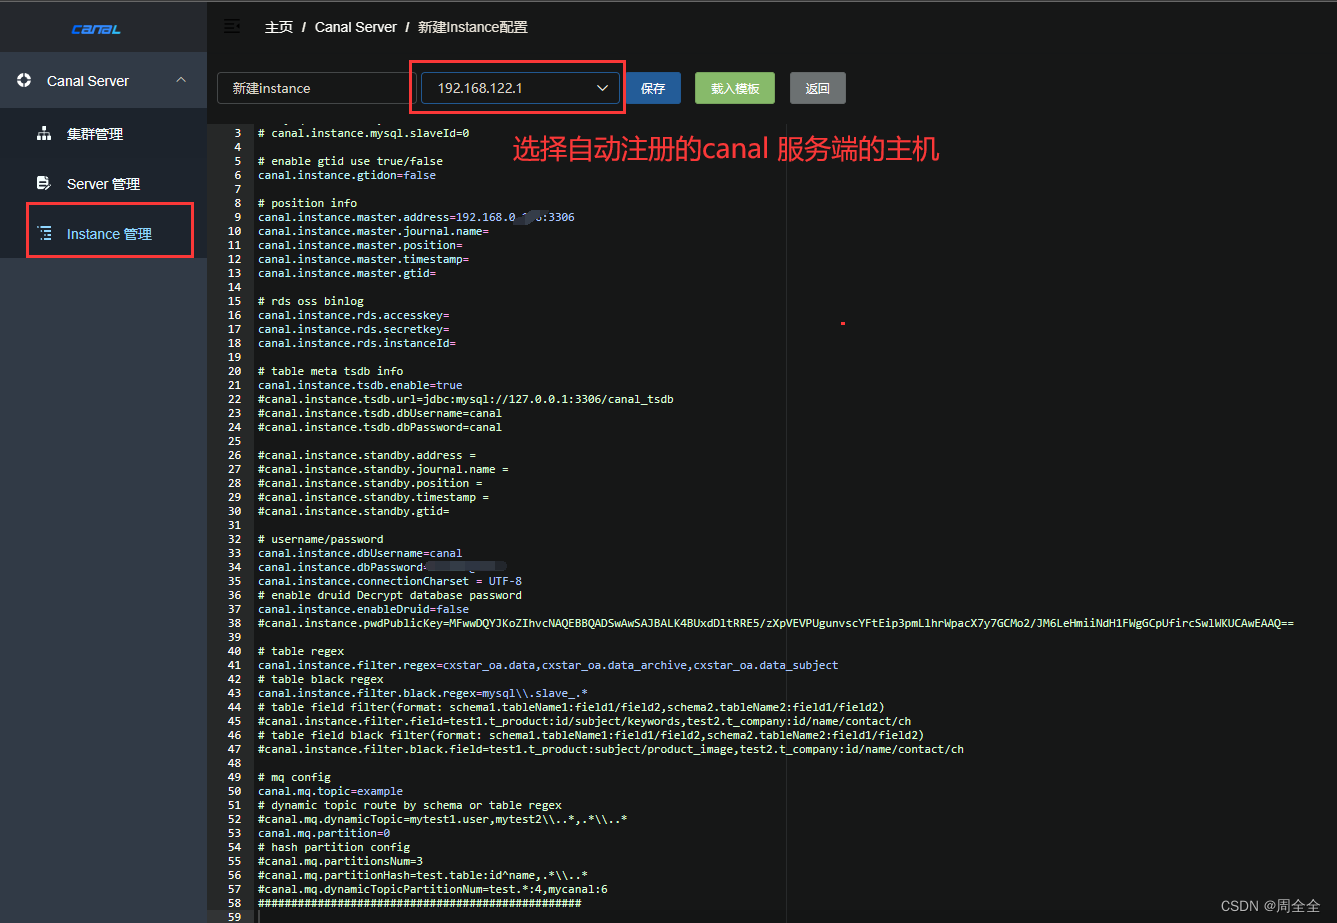Click line number 58 in gutter
1337x923 pixels.
[235, 903]
